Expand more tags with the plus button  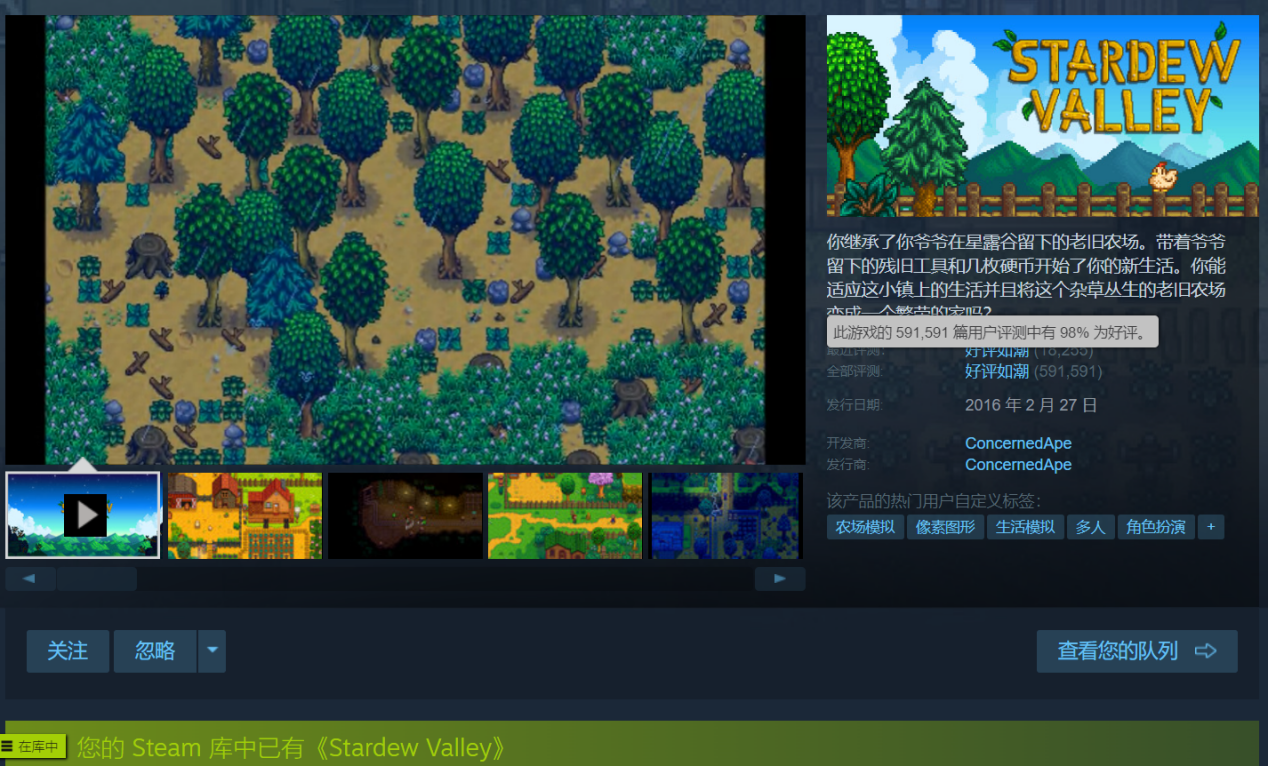(x=1210, y=527)
